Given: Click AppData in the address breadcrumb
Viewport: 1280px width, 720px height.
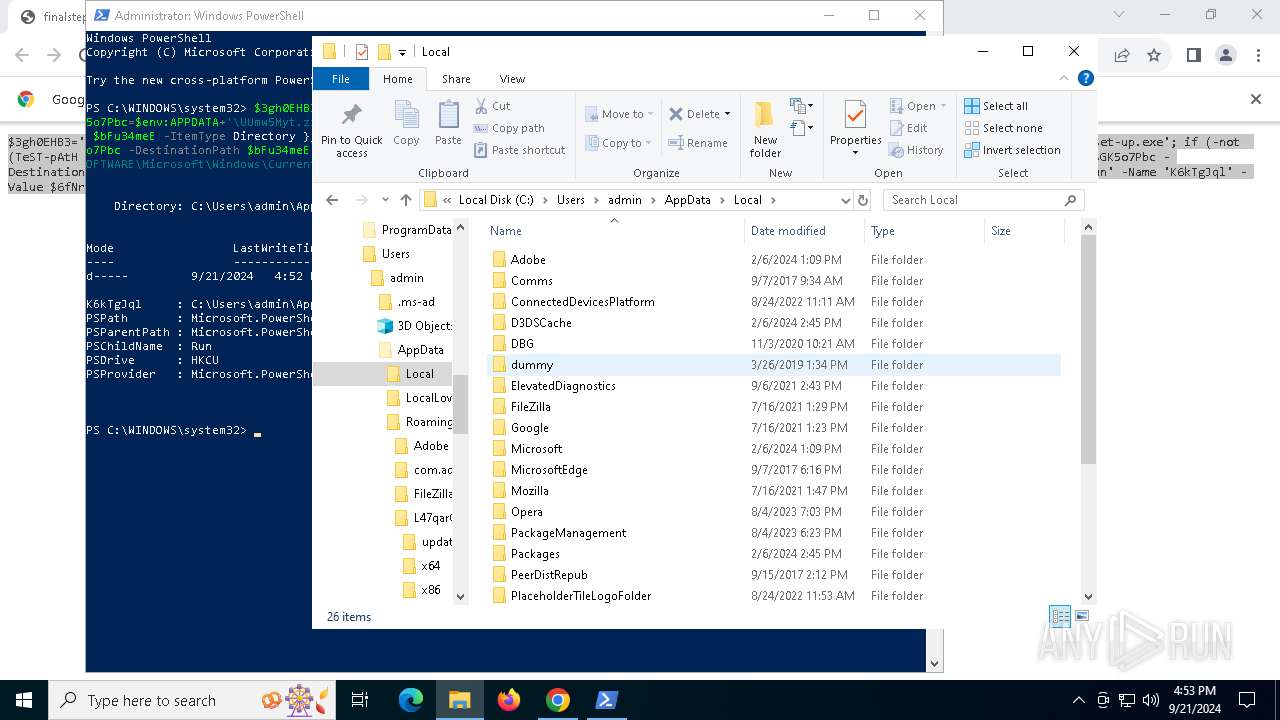Looking at the screenshot, I should [687, 200].
